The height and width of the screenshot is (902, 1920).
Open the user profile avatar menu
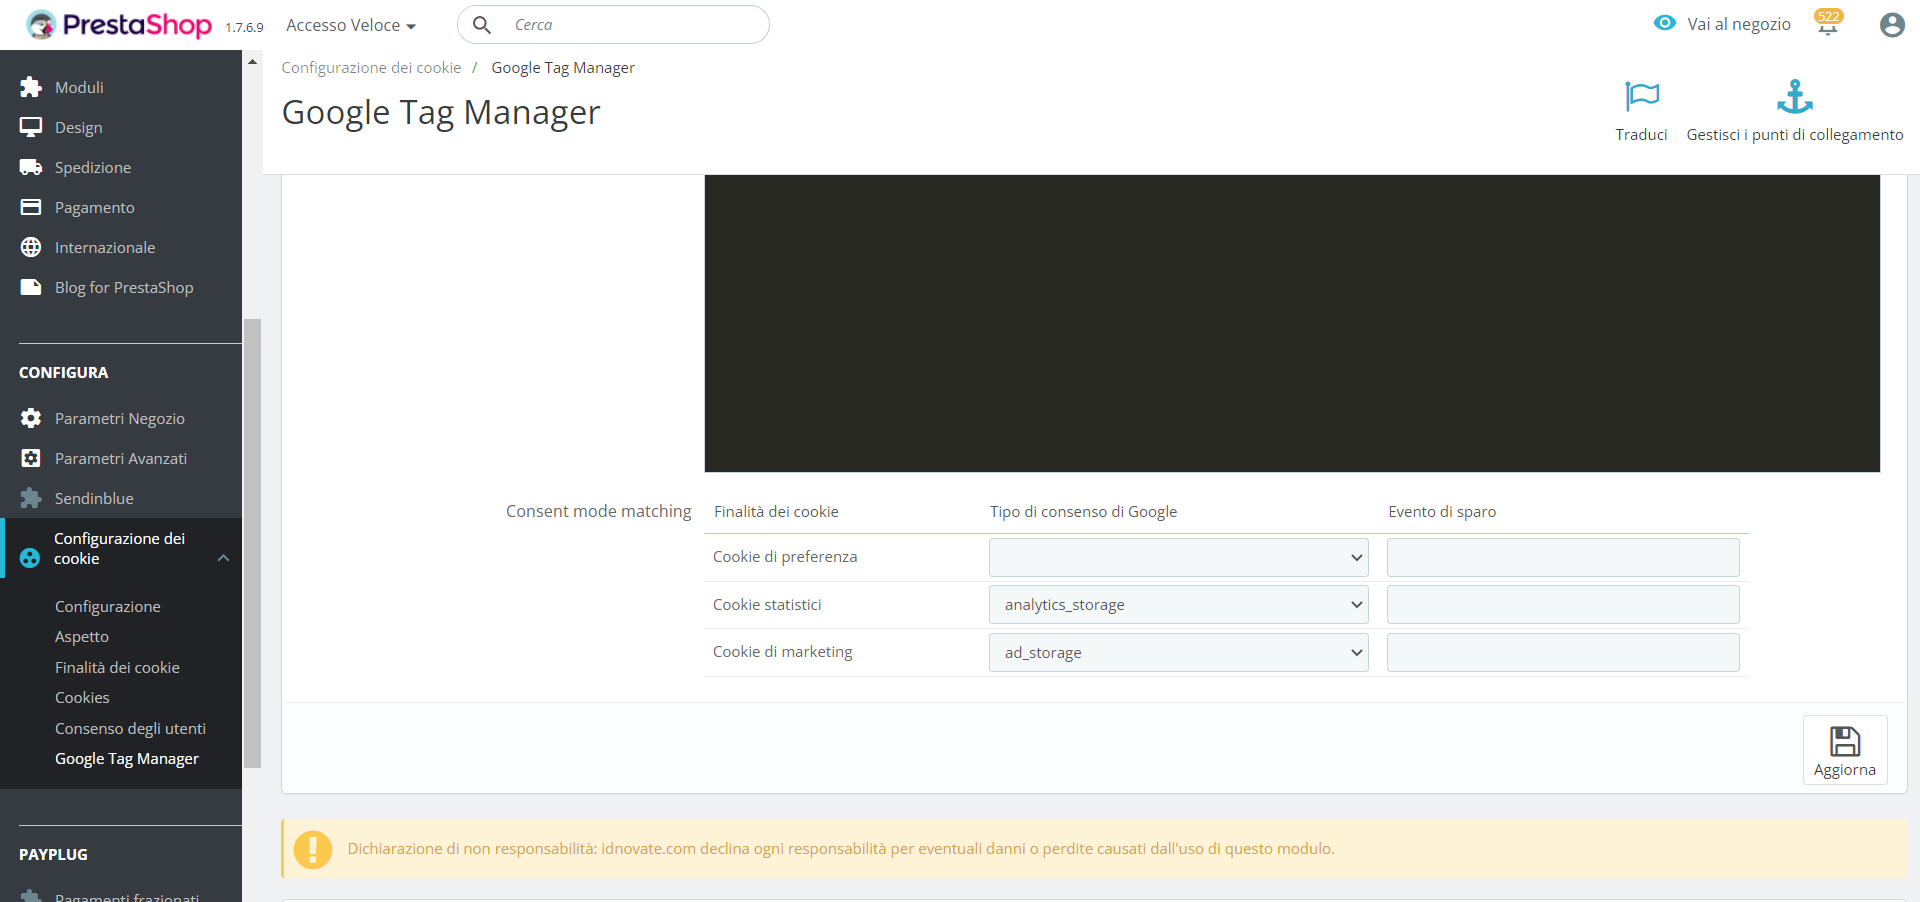(x=1892, y=24)
